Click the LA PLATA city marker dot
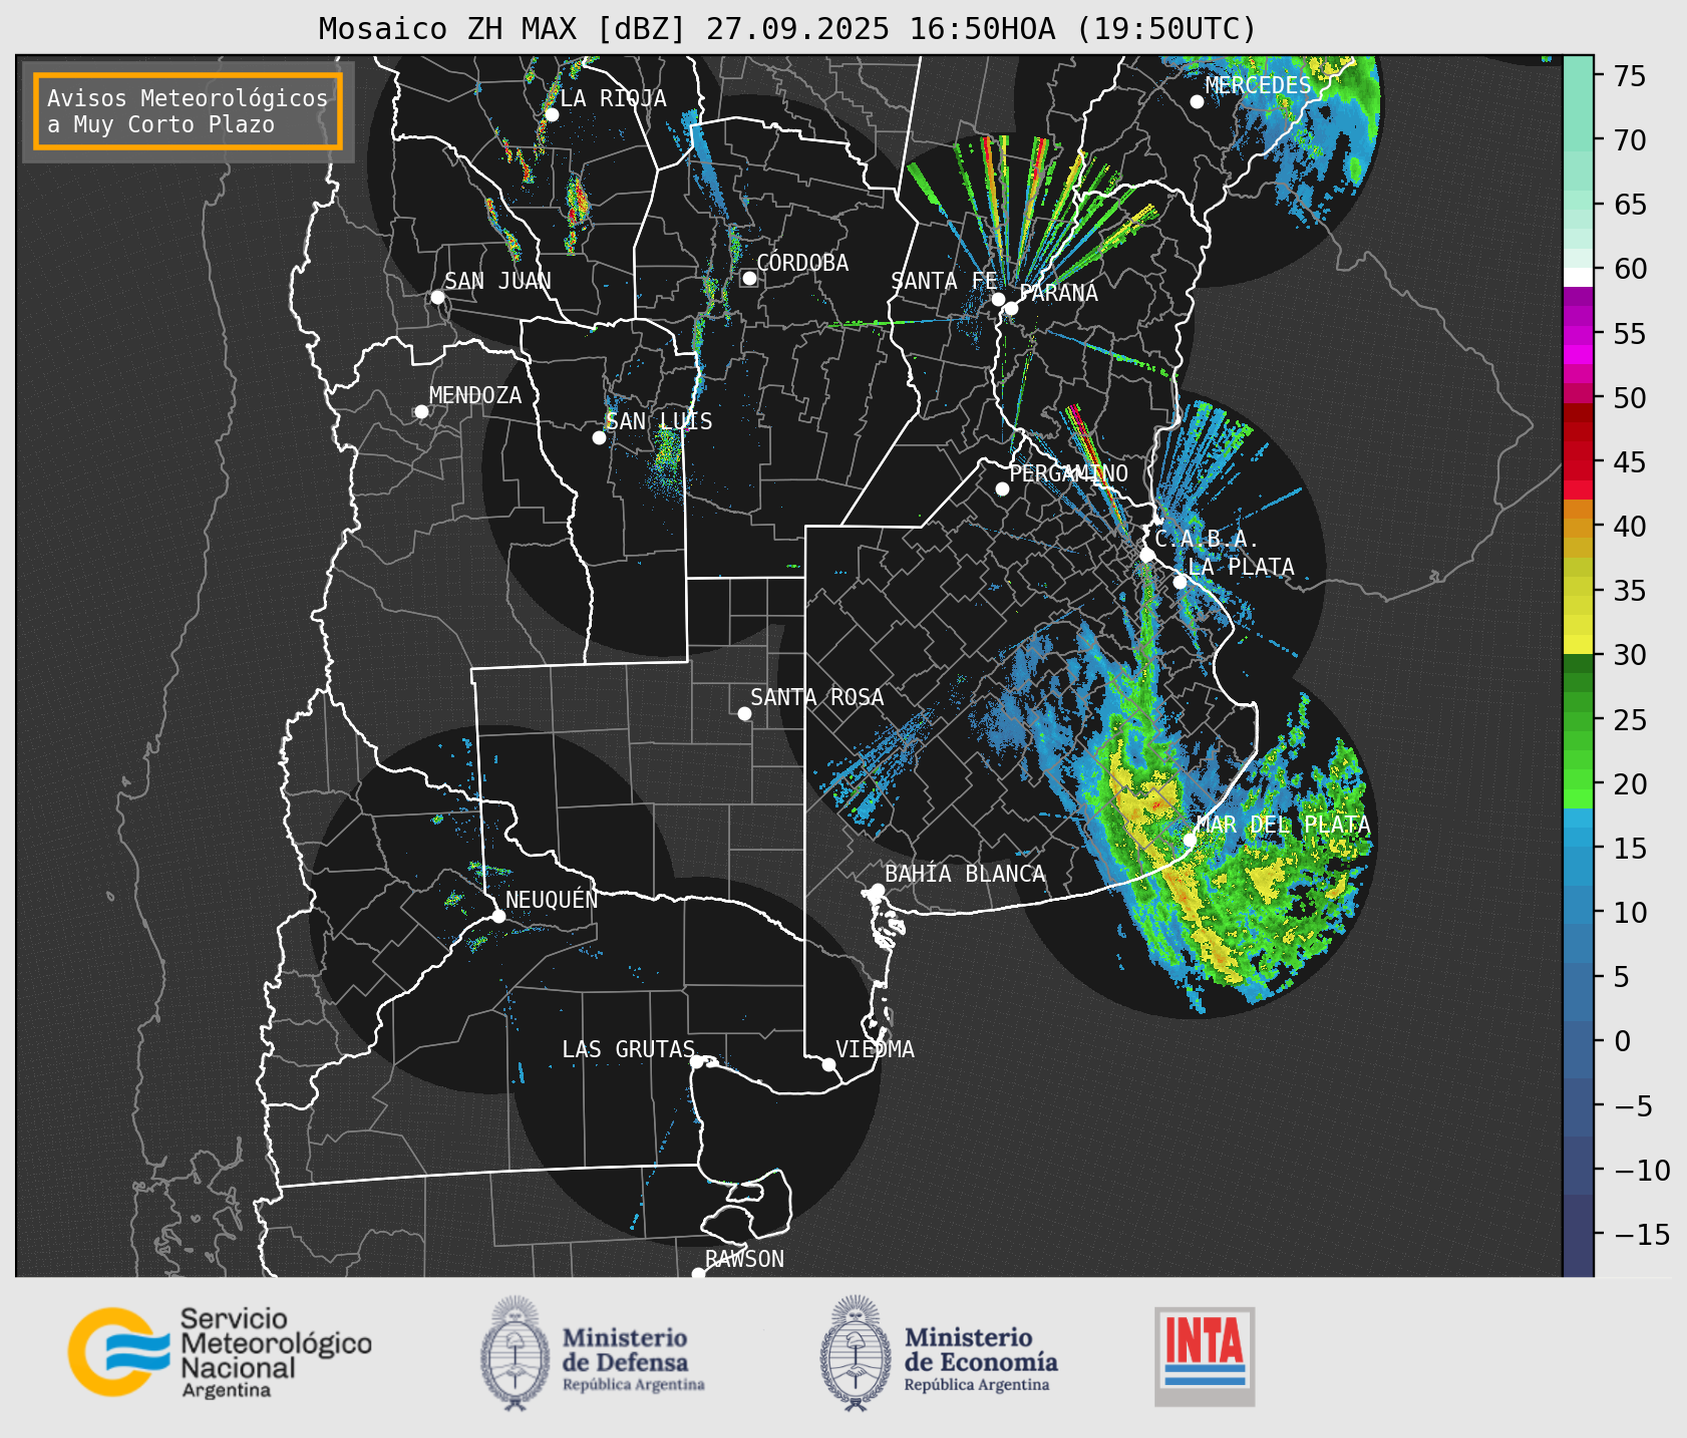1687x1438 pixels. tap(1180, 582)
